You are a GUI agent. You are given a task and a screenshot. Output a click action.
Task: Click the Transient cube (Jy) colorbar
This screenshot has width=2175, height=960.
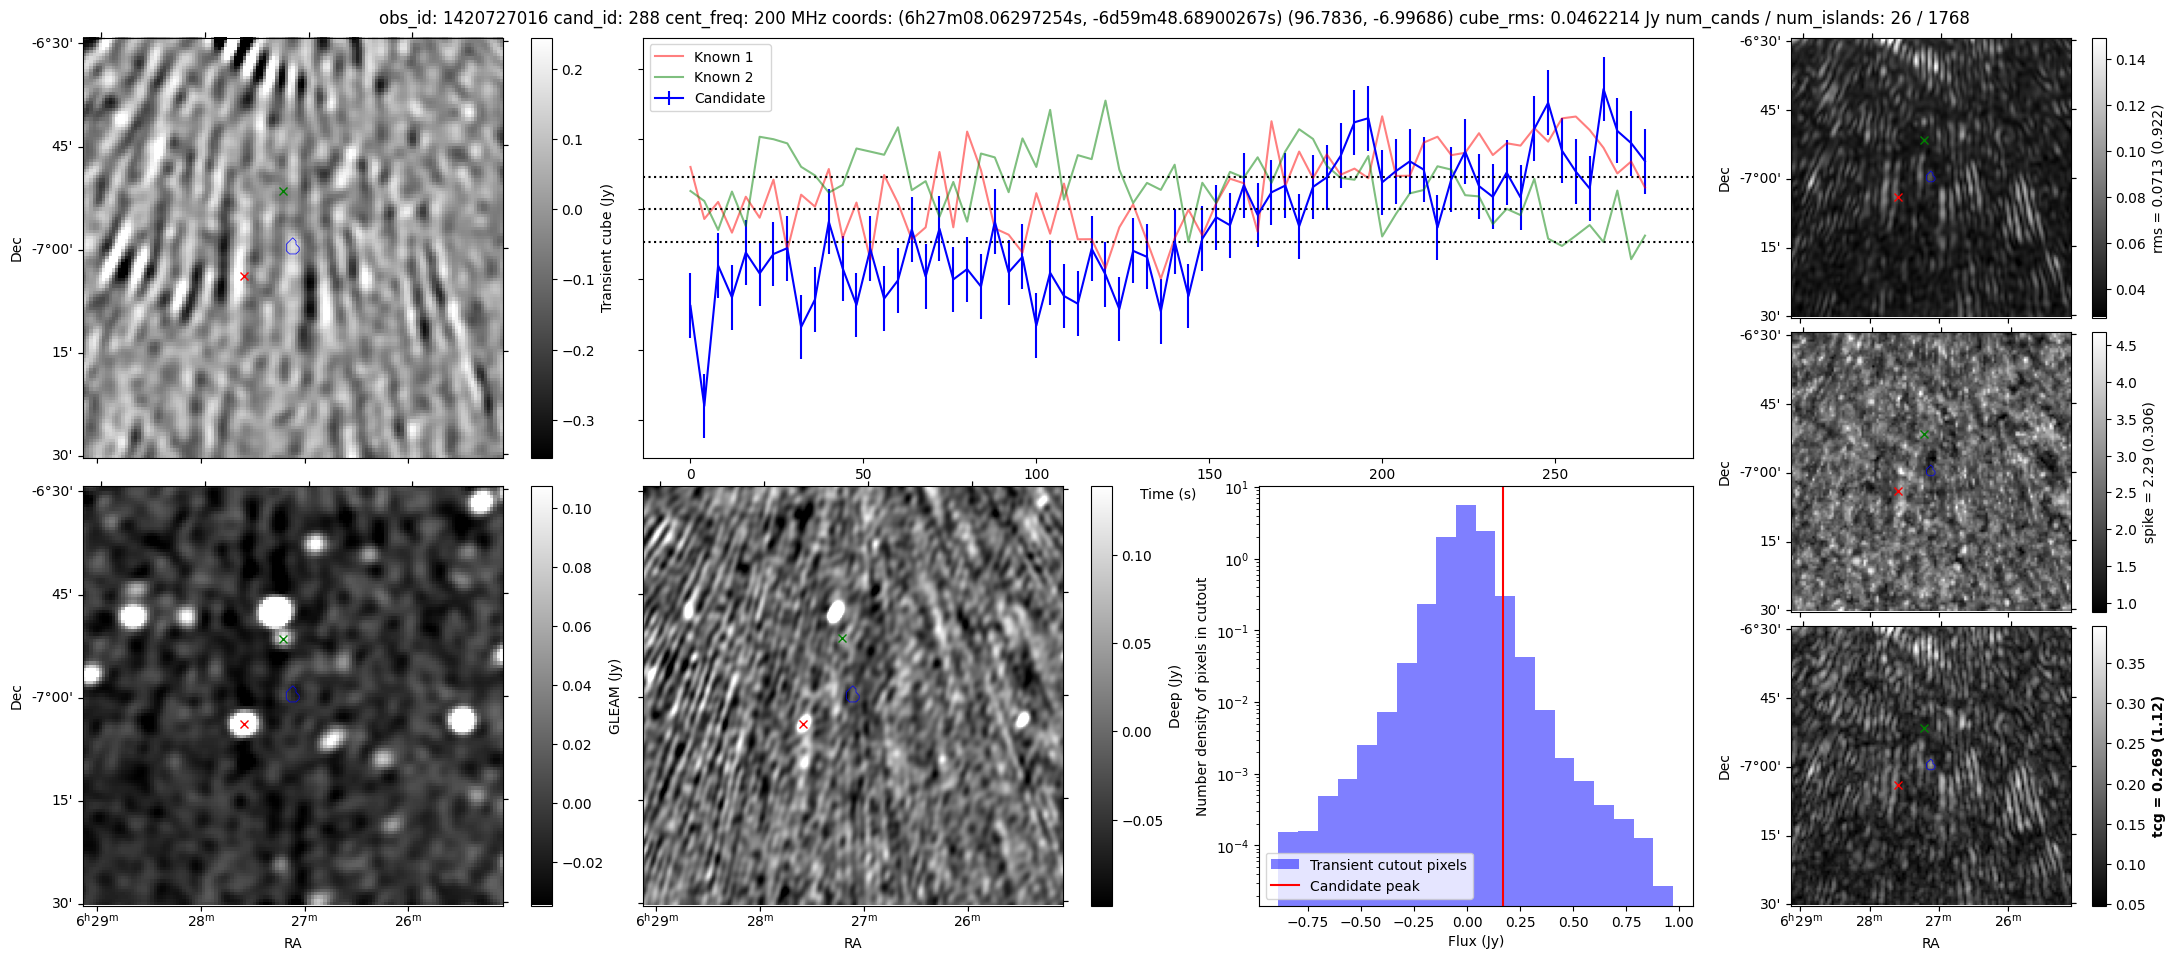[x=541, y=248]
